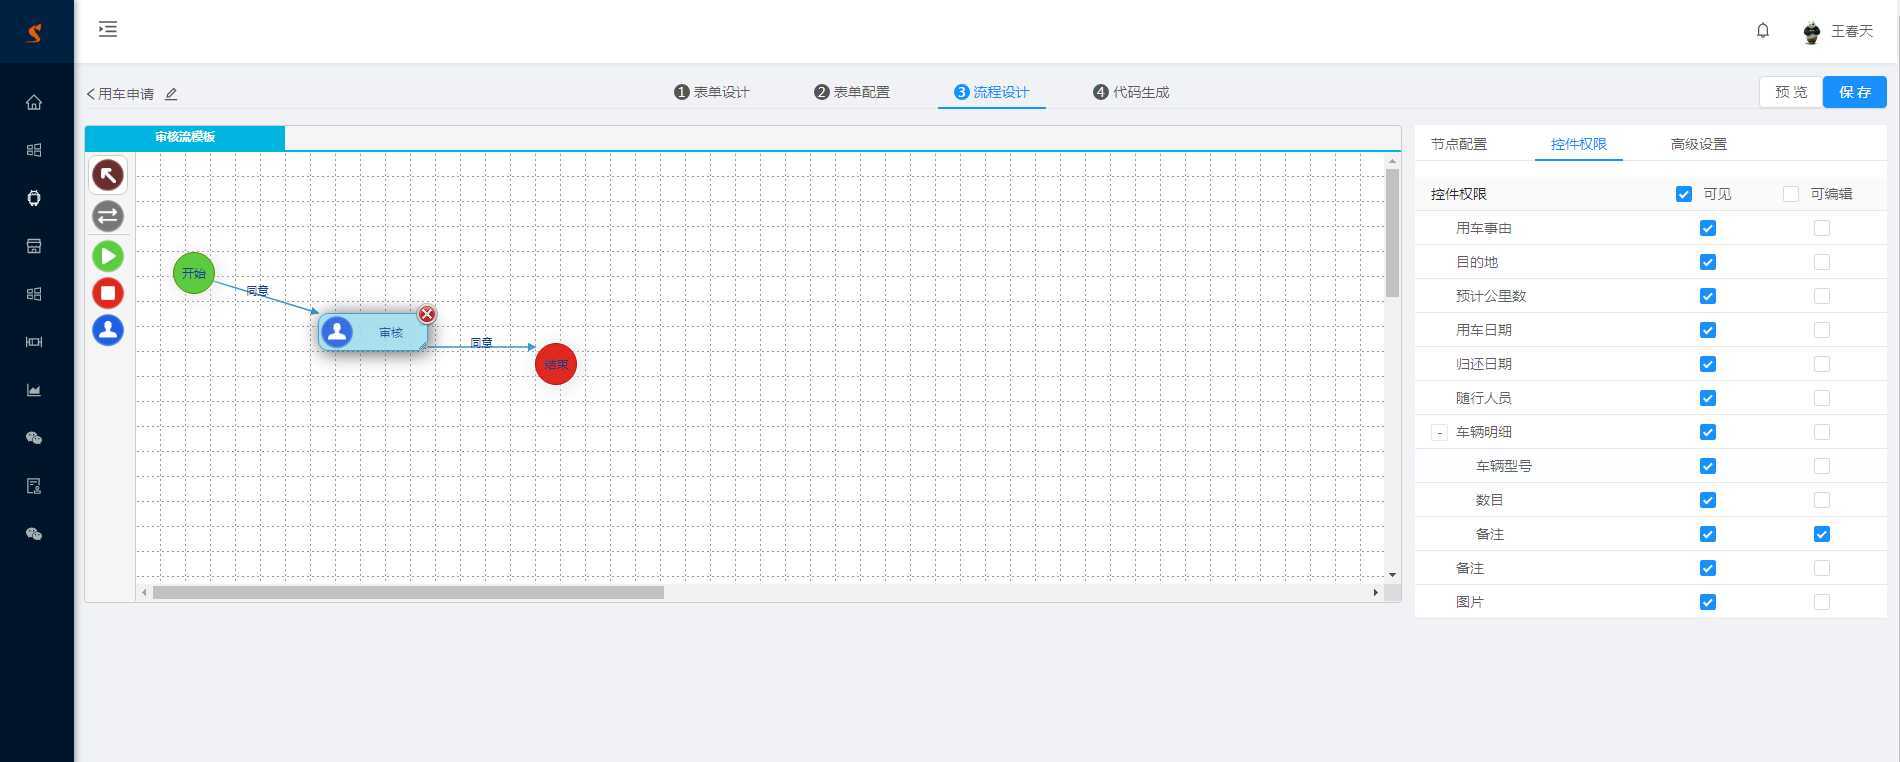
Task: Uncheck 可见 for 用车事由
Action: pos(1708,228)
